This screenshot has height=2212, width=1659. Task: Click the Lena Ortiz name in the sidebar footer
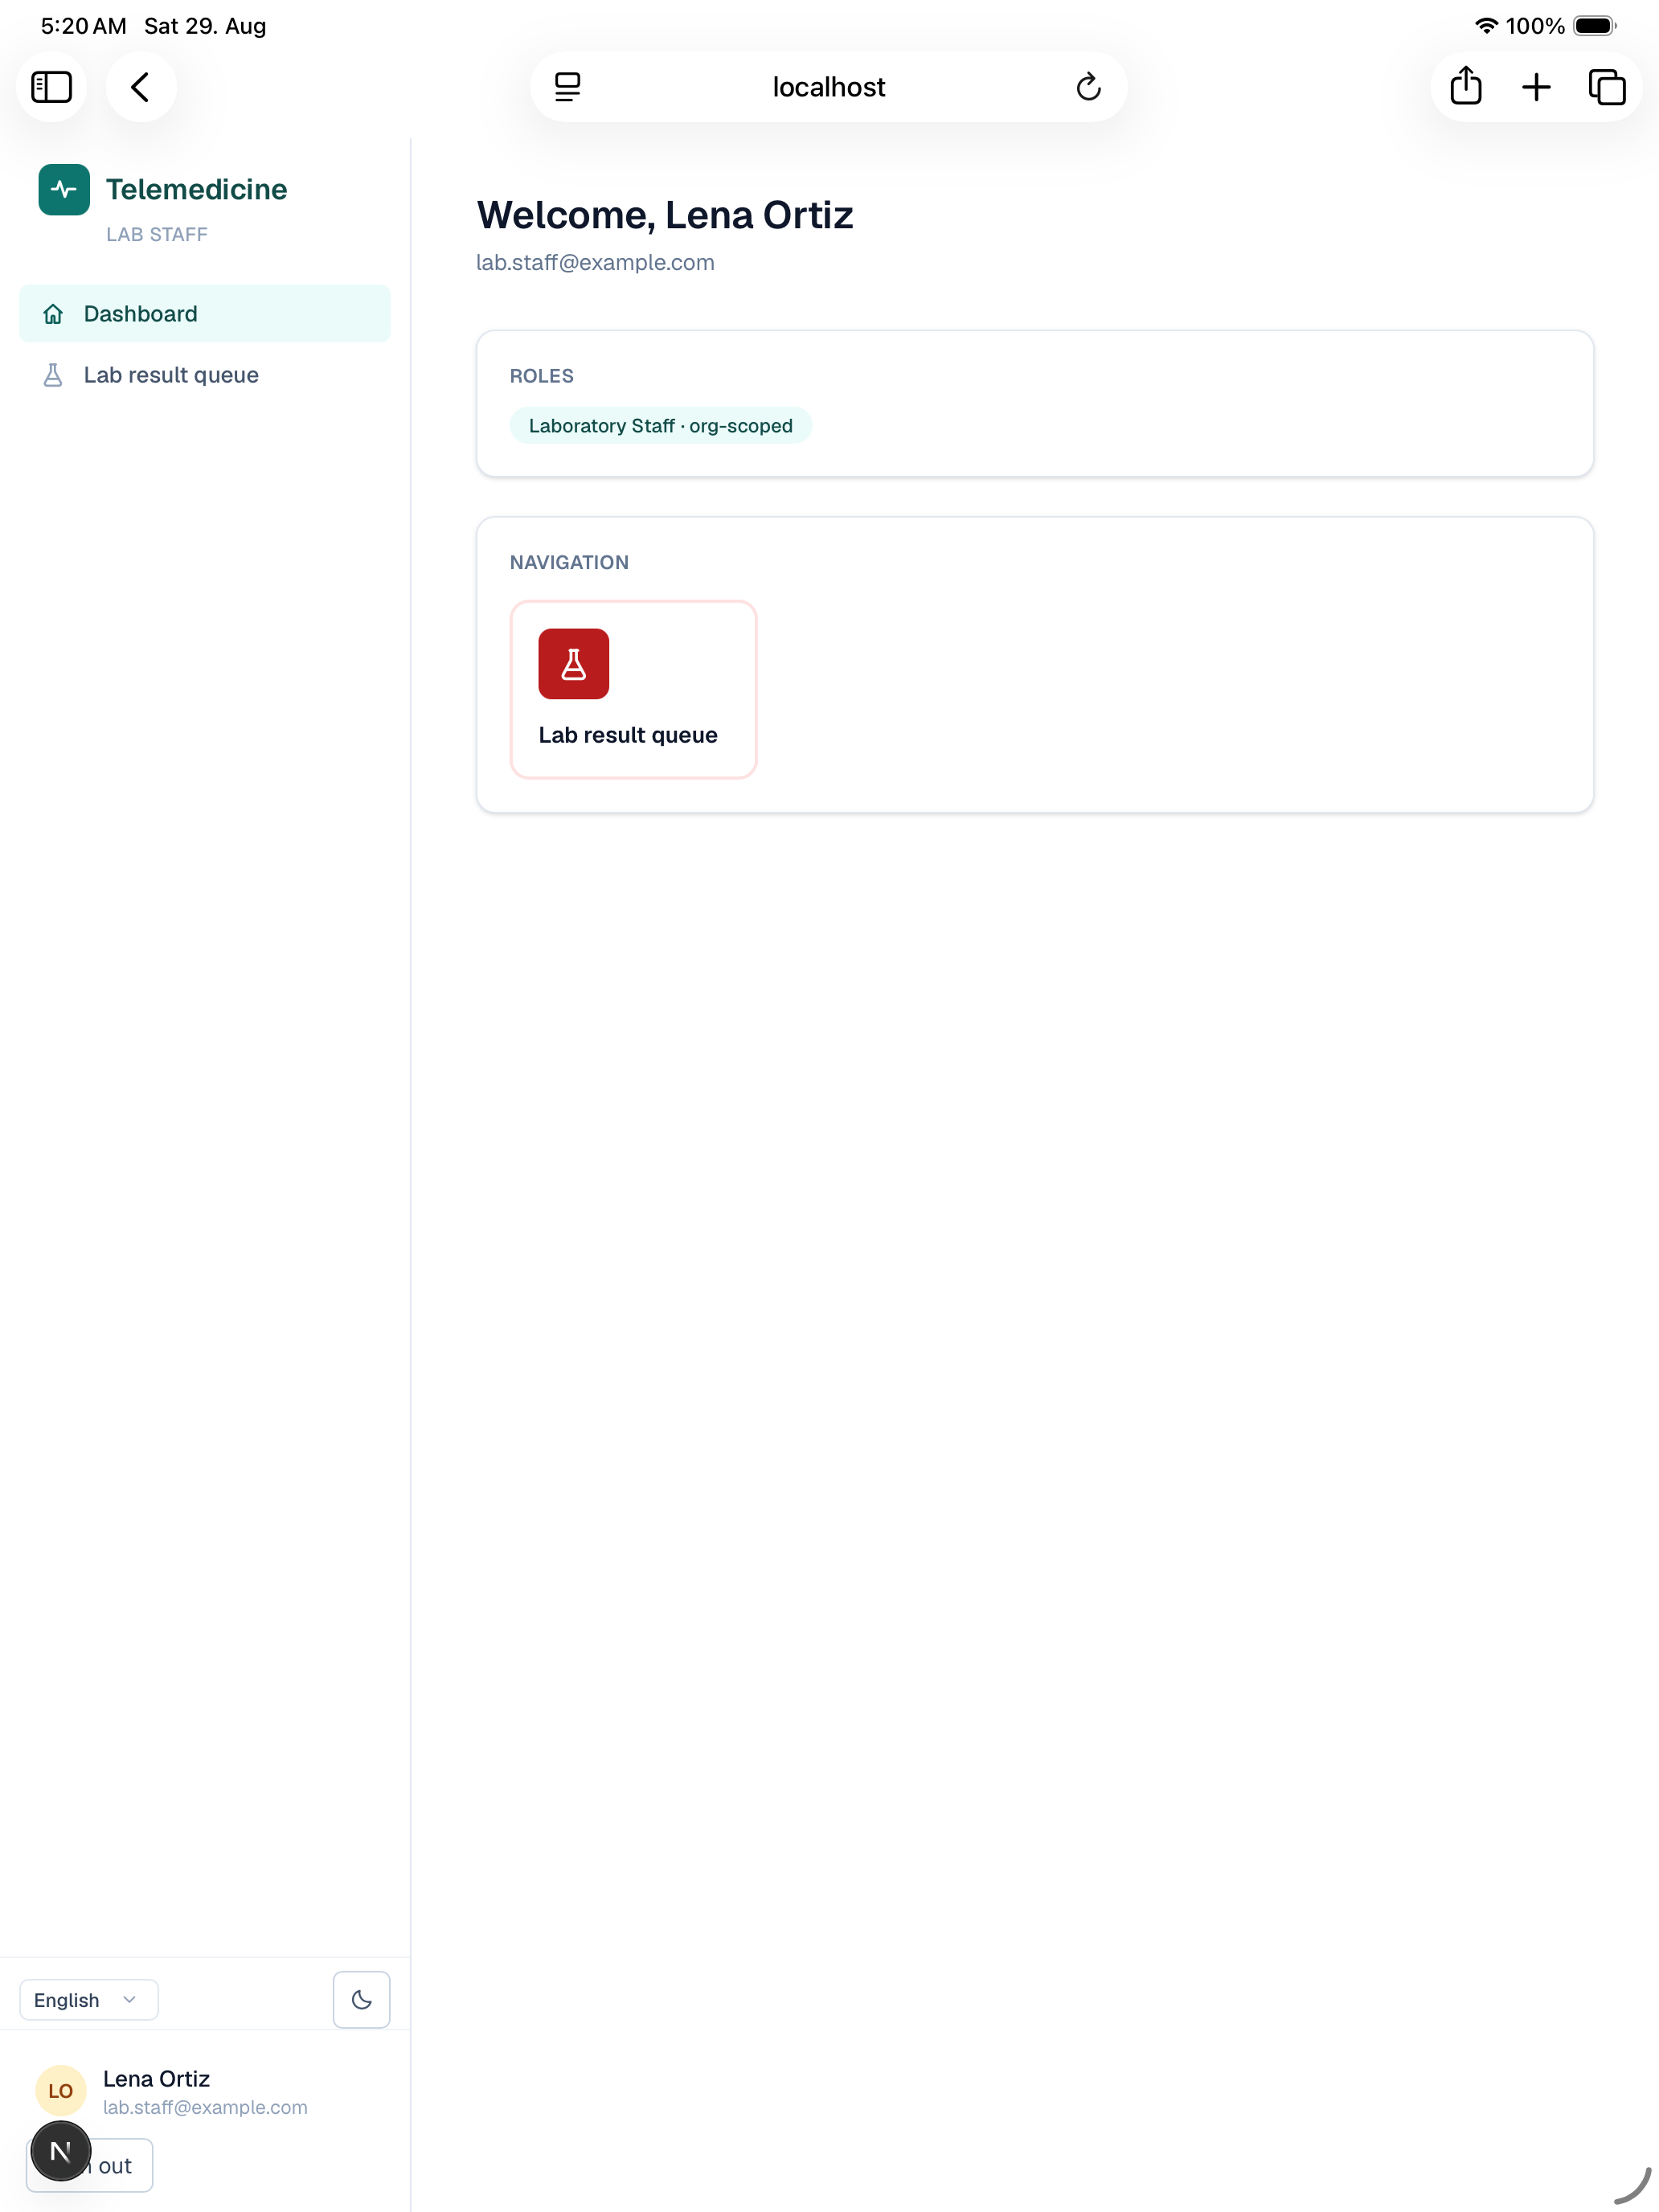tap(156, 2078)
